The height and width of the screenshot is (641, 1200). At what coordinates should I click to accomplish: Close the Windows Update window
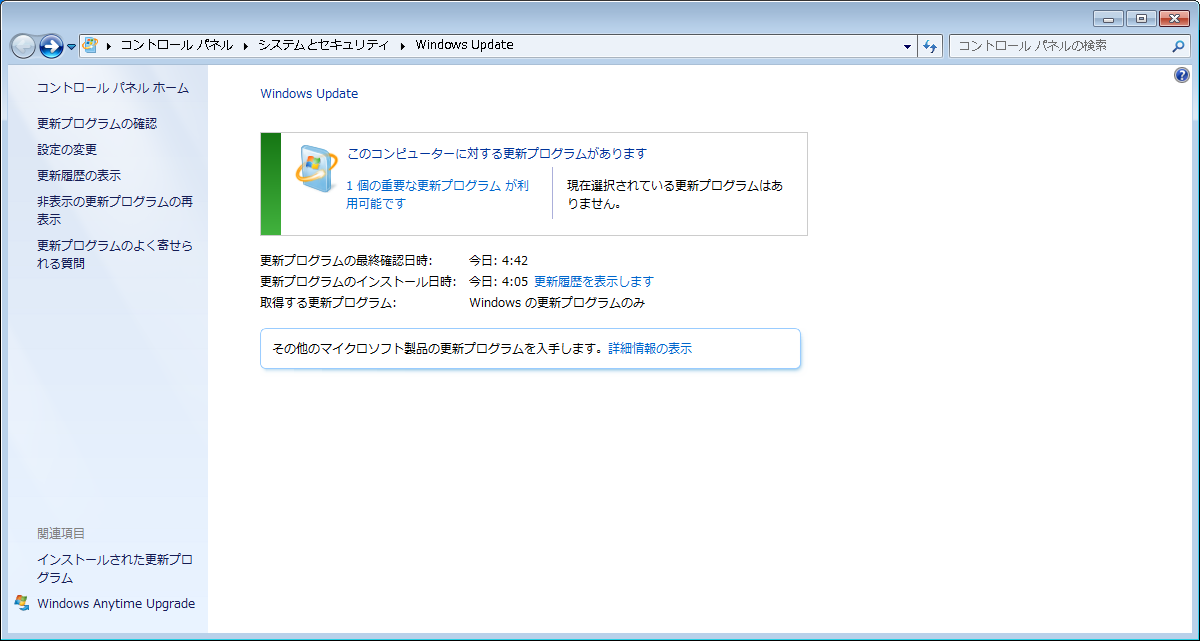coord(1174,18)
